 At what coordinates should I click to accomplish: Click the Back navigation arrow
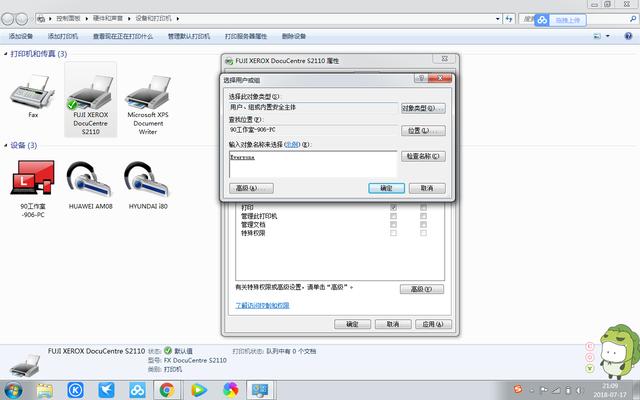(x=8, y=18)
